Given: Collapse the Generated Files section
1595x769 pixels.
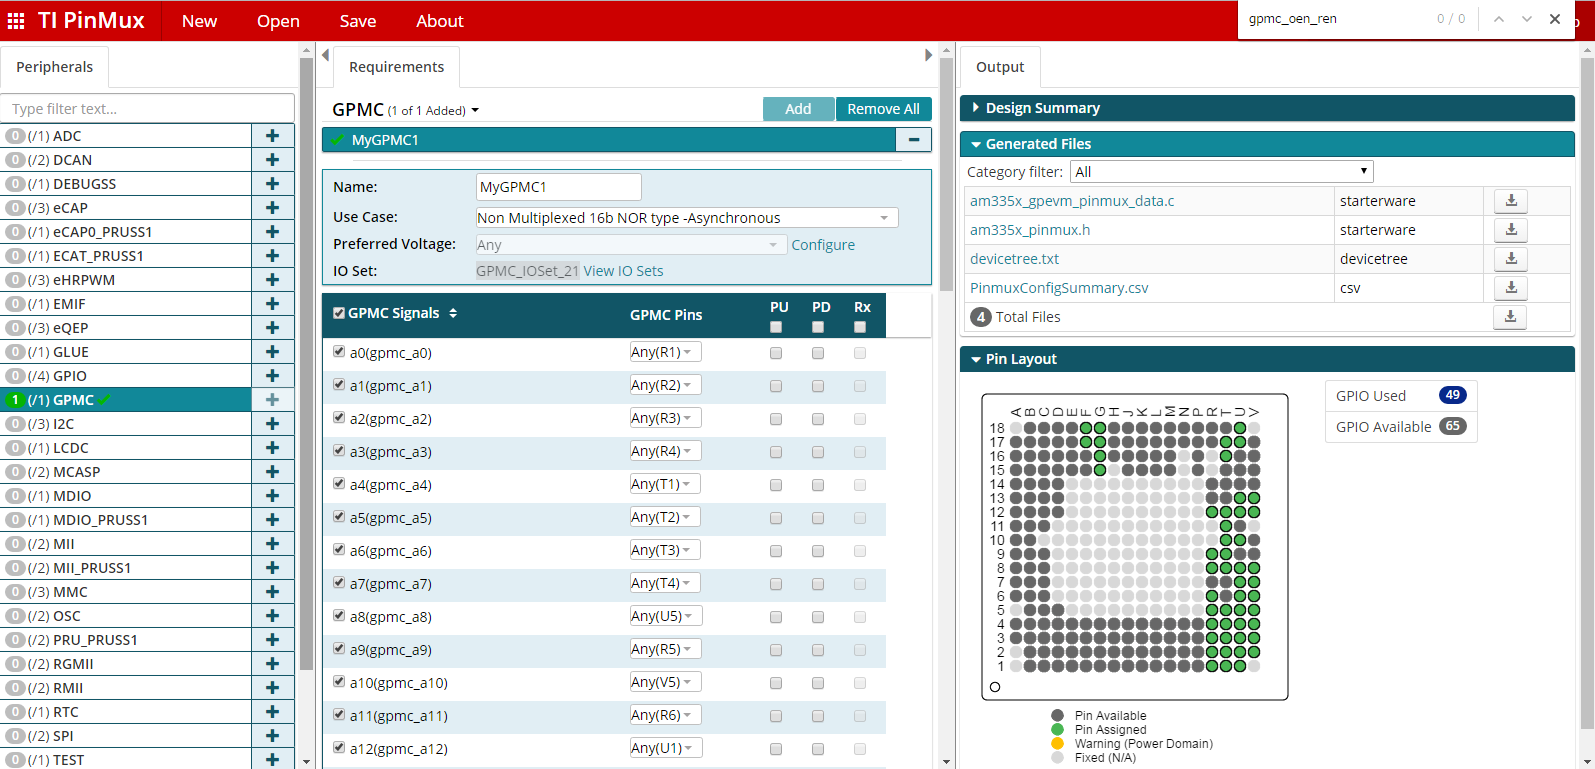Looking at the screenshot, I should click(x=1267, y=144).
